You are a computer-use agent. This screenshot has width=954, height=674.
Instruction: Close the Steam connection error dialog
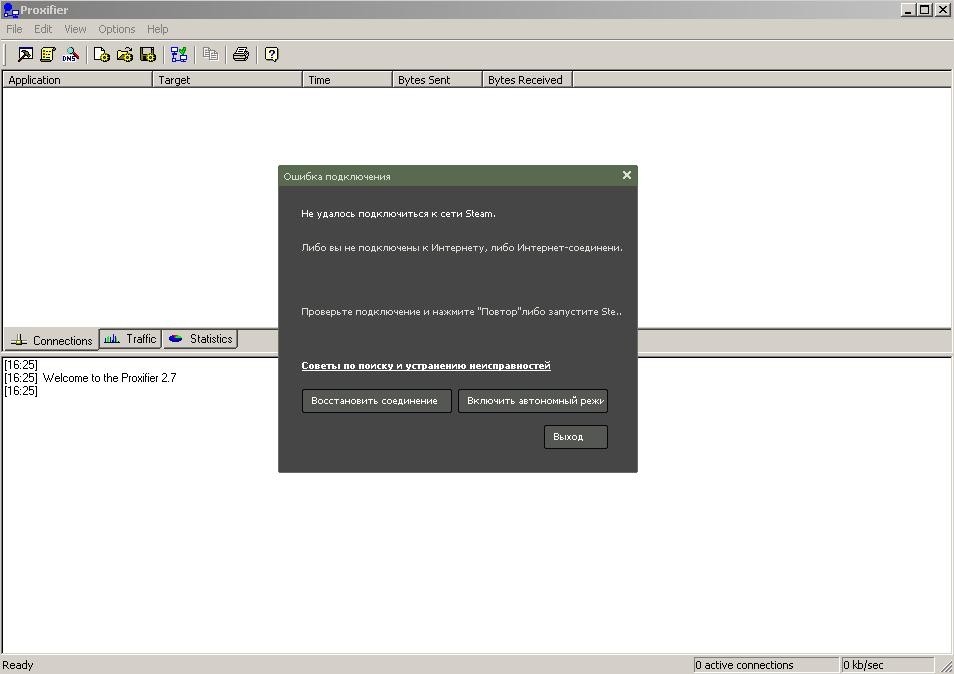click(627, 175)
